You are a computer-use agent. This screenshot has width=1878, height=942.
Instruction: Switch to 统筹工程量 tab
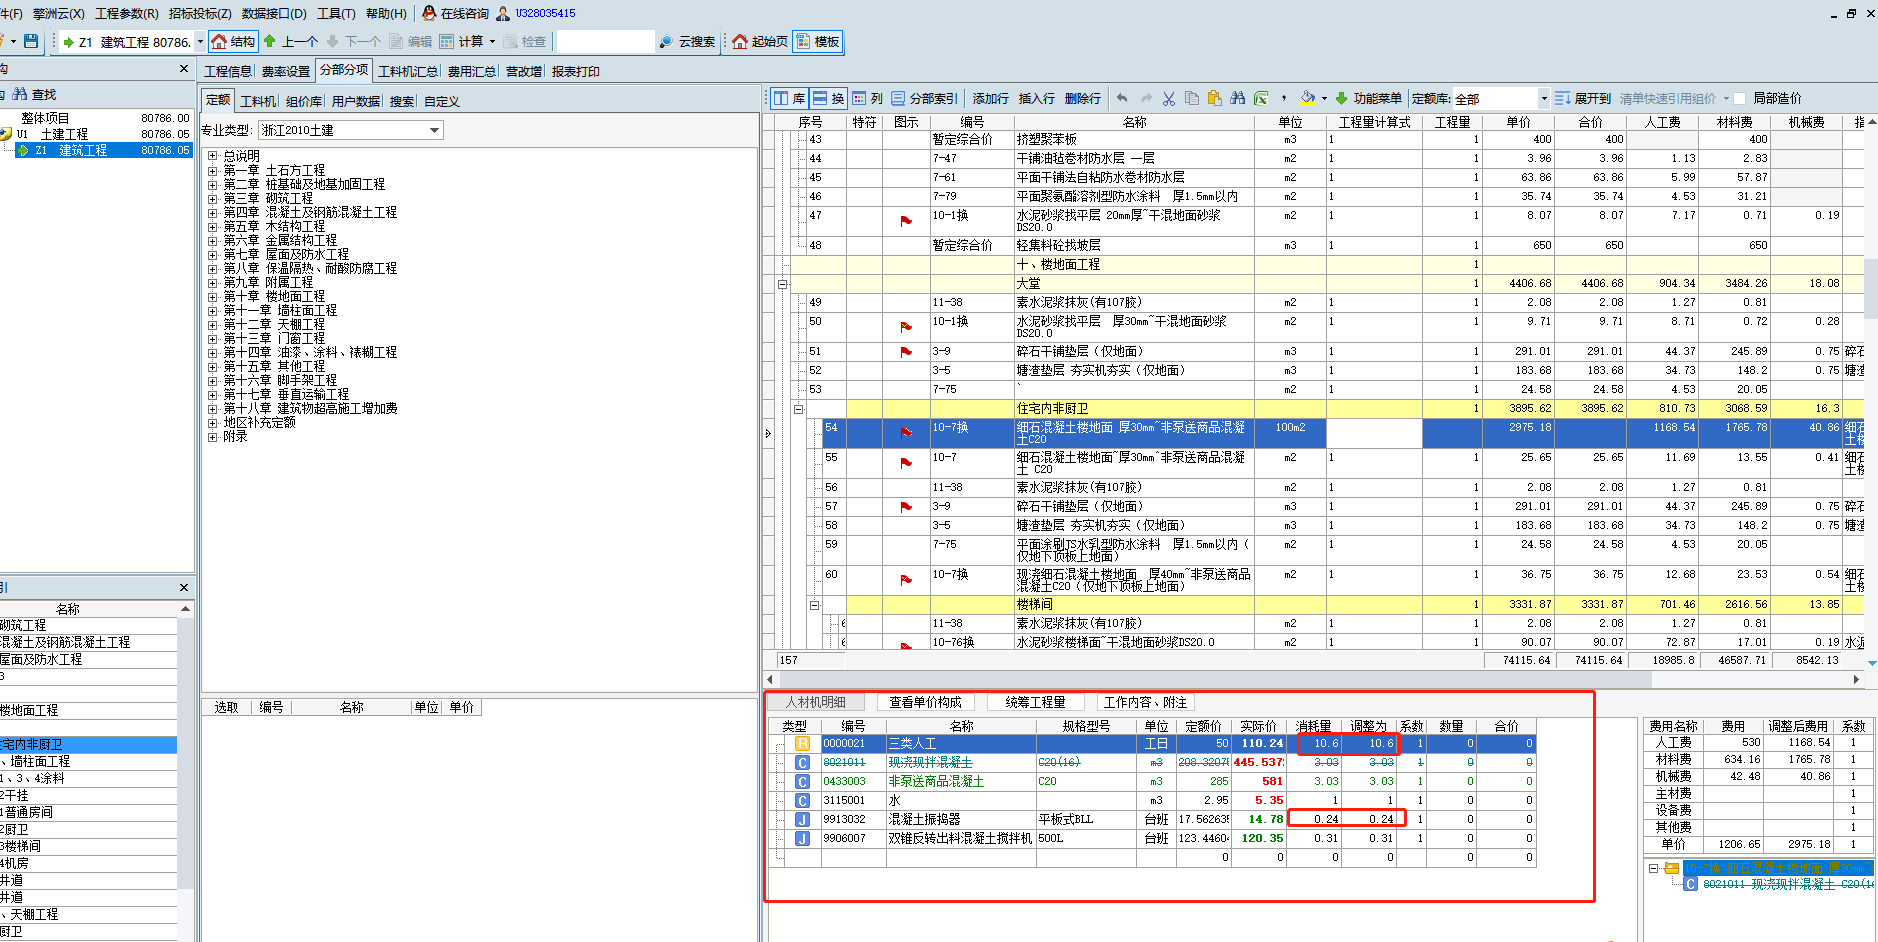pyautogui.click(x=1035, y=702)
